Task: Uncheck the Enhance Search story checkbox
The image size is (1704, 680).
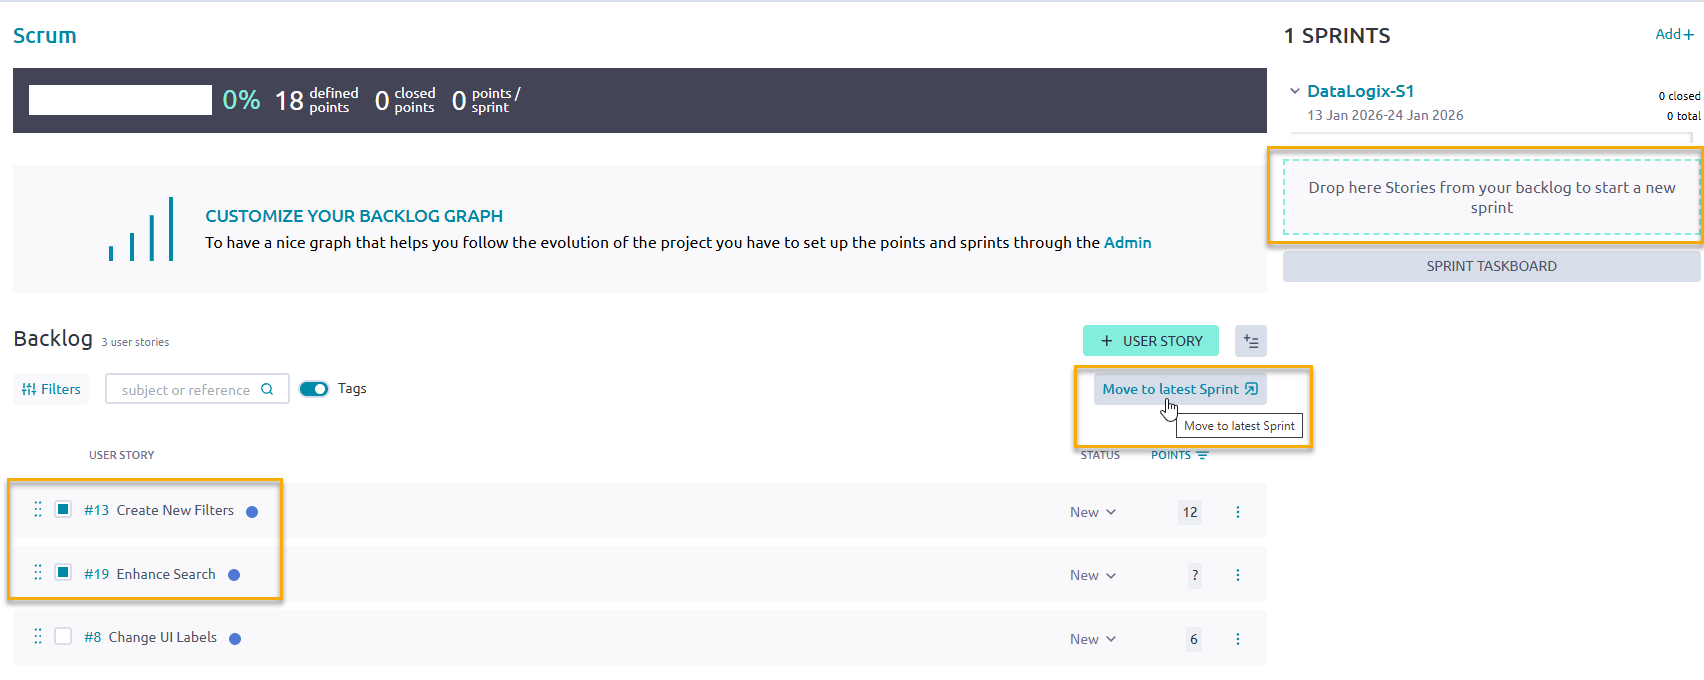Action: coord(63,572)
